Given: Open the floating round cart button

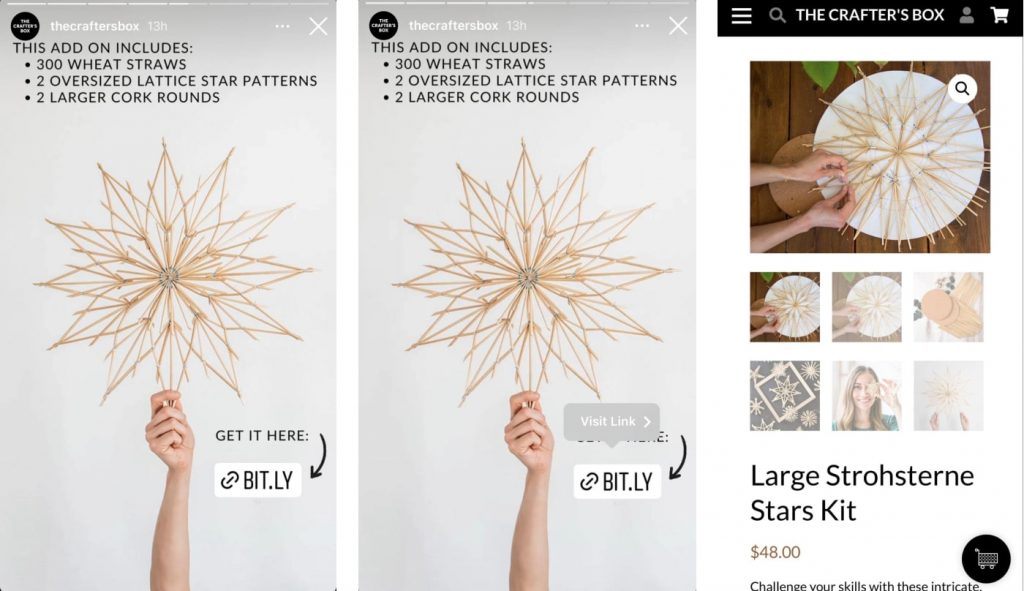Looking at the screenshot, I should coord(986,559).
